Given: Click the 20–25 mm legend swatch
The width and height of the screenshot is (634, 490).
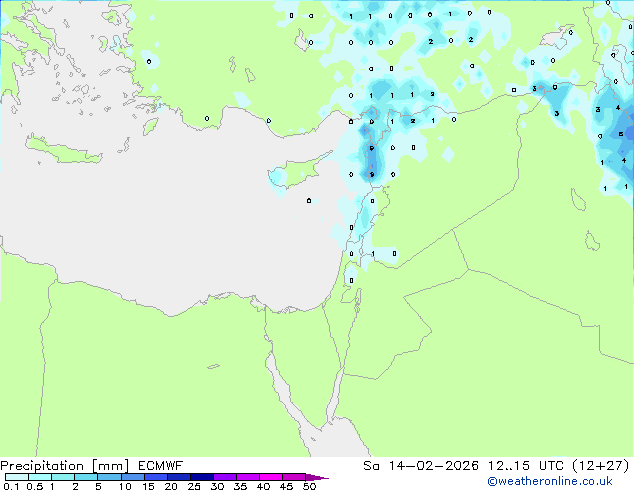Looking at the screenshot, I should 178,477.
